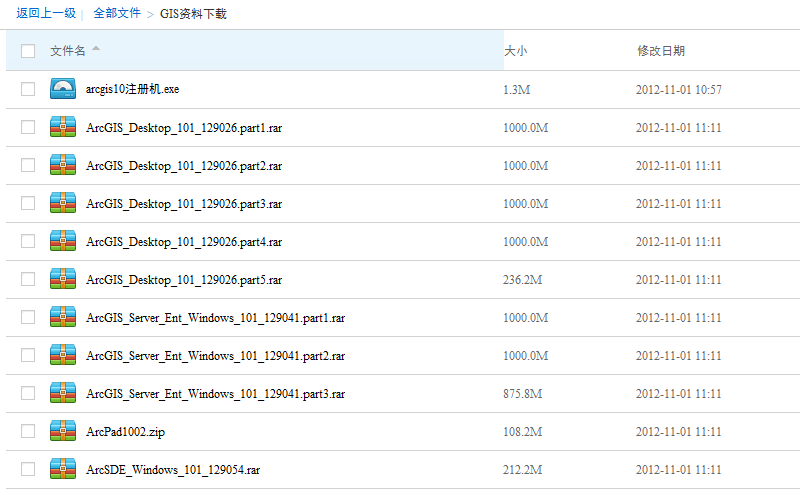Open ArcGIS_Desktop_101_129026.part4.rar file name
Viewport: 800px width, 495px height.
pyautogui.click(x=184, y=242)
